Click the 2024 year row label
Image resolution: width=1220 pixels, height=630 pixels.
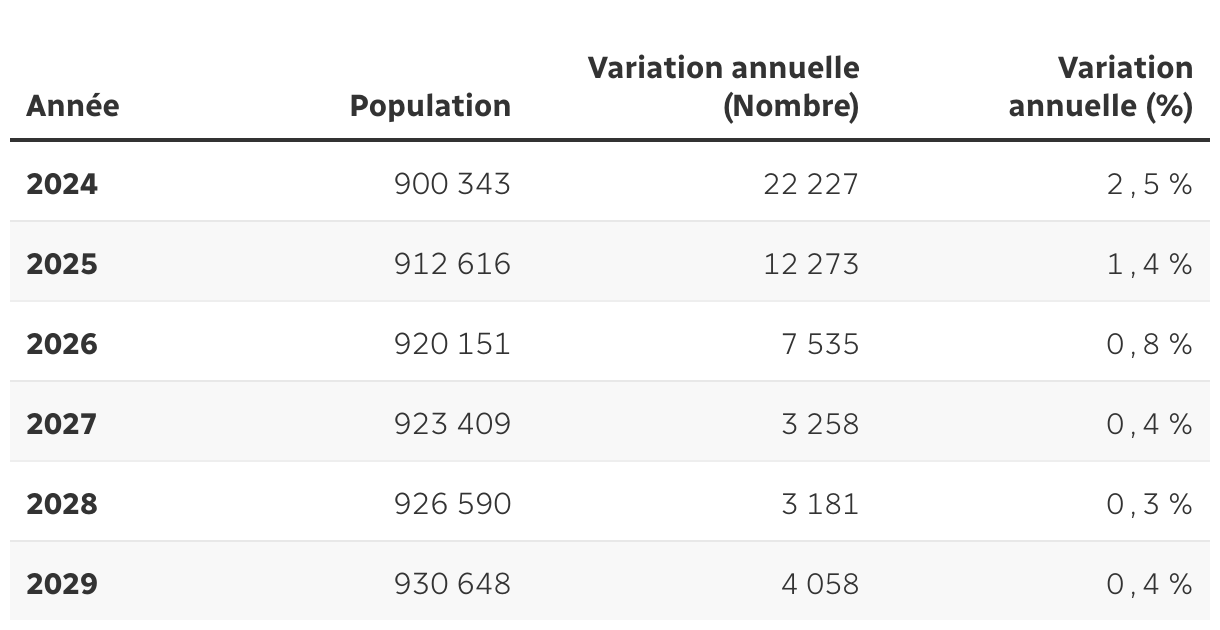pyautogui.click(x=62, y=184)
